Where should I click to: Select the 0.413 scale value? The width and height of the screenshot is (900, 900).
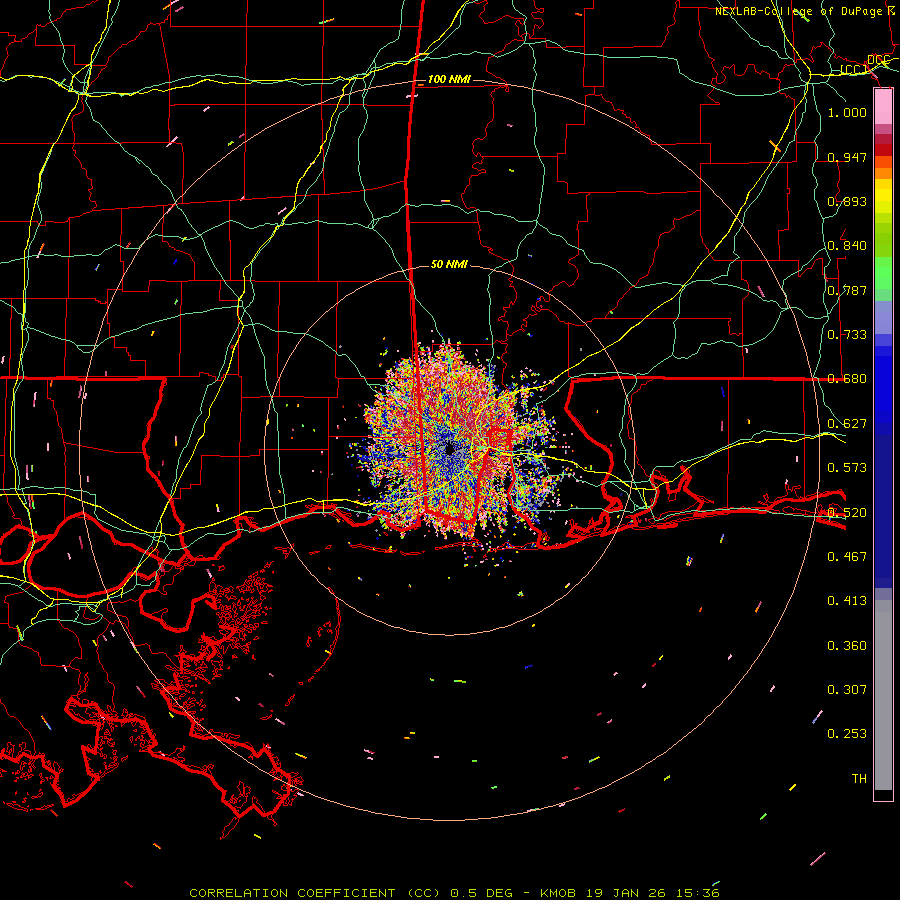847,601
